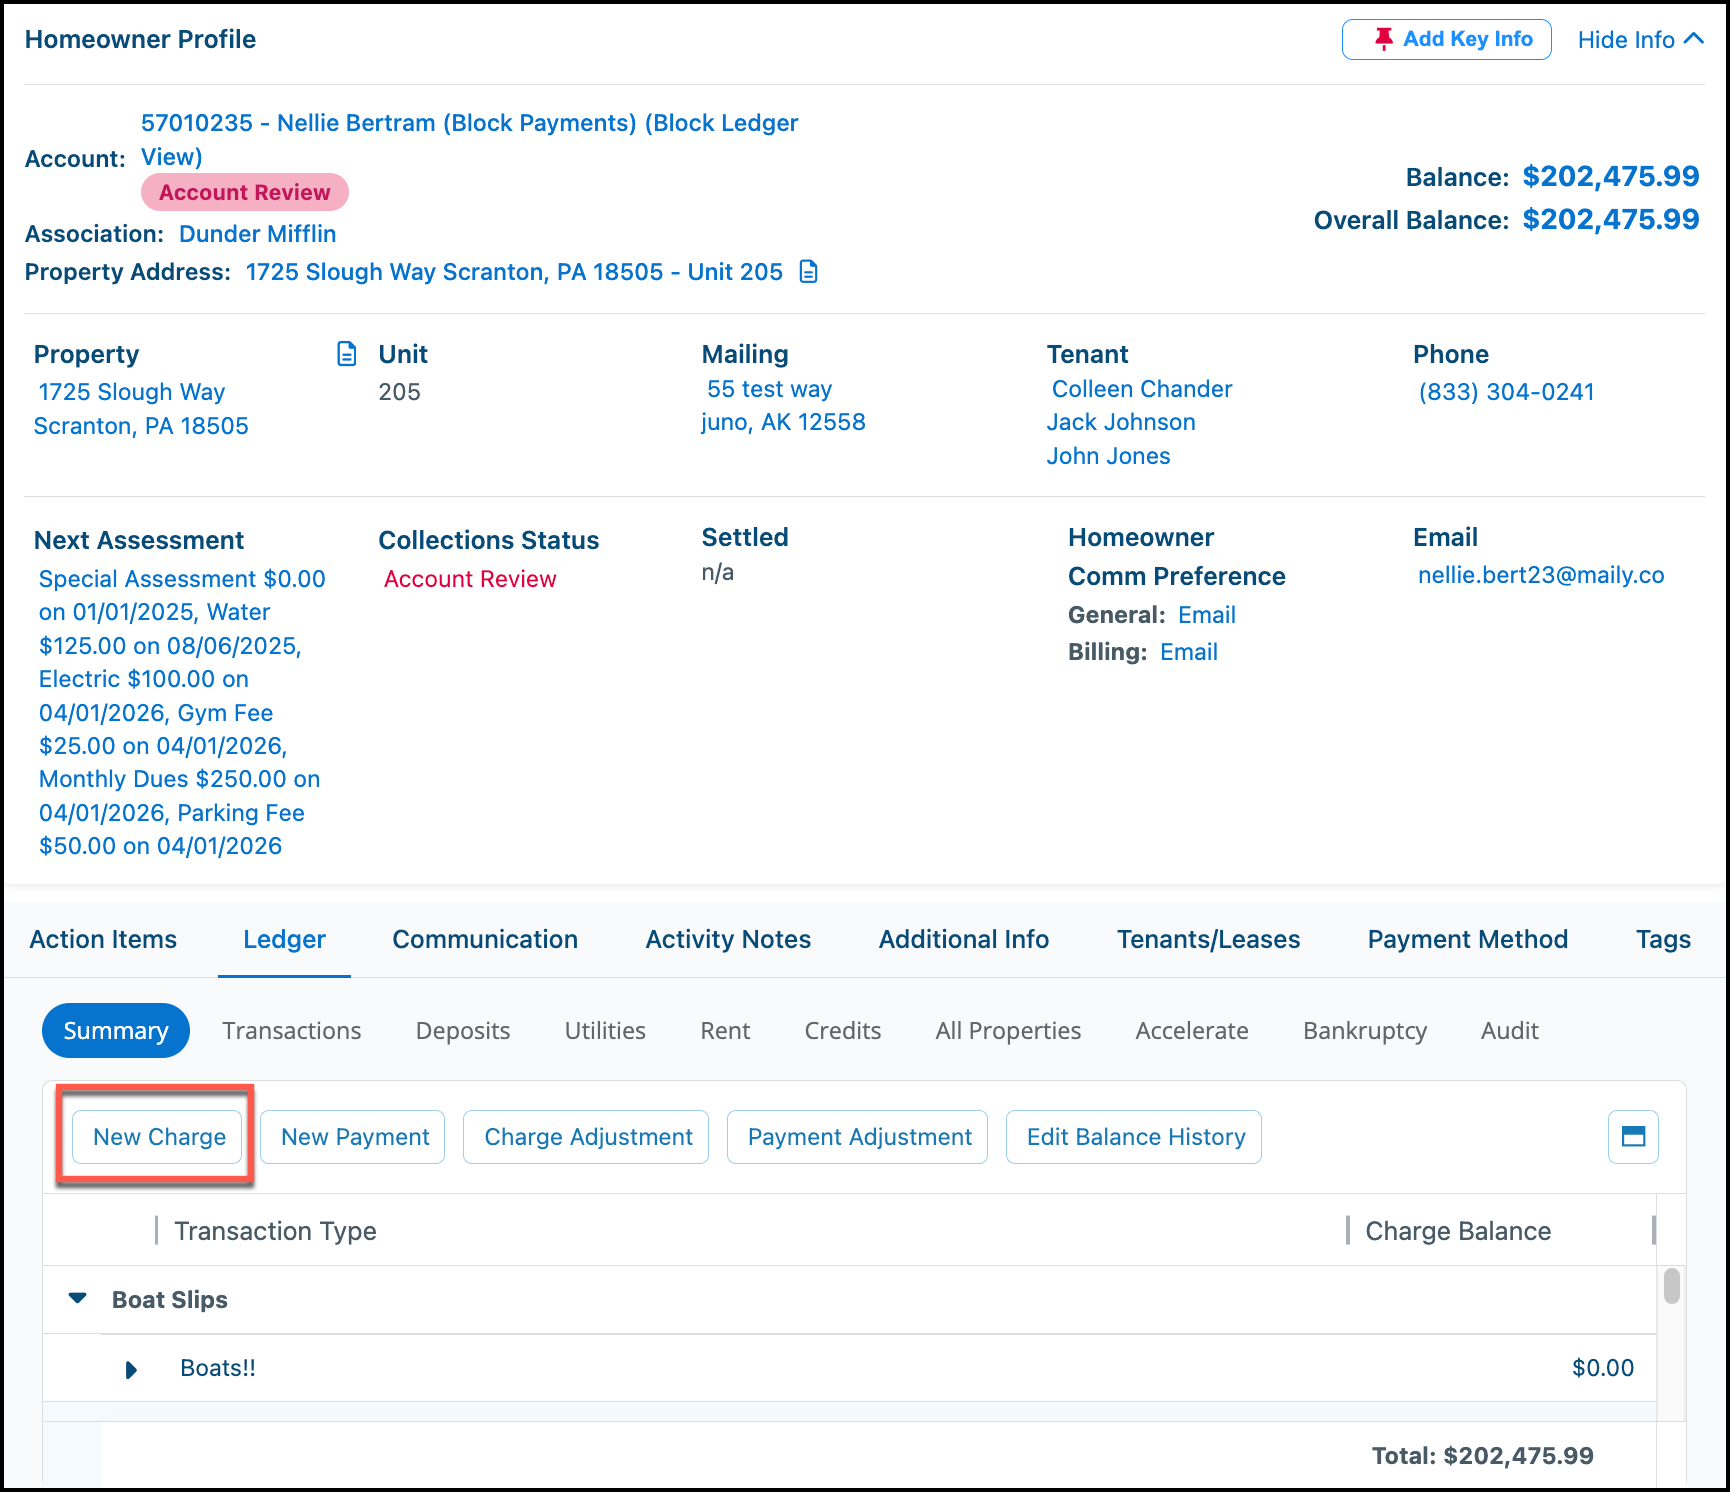Open tenant Colleen Chander
The height and width of the screenshot is (1492, 1730).
coord(1142,389)
